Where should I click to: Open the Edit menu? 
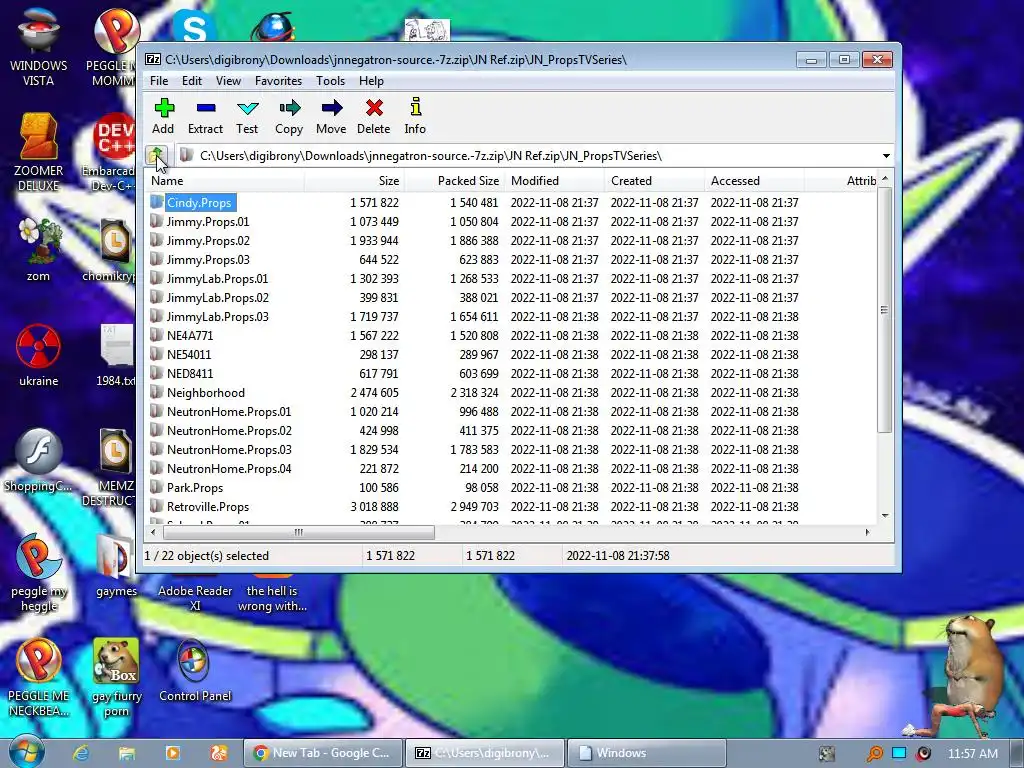pos(191,81)
